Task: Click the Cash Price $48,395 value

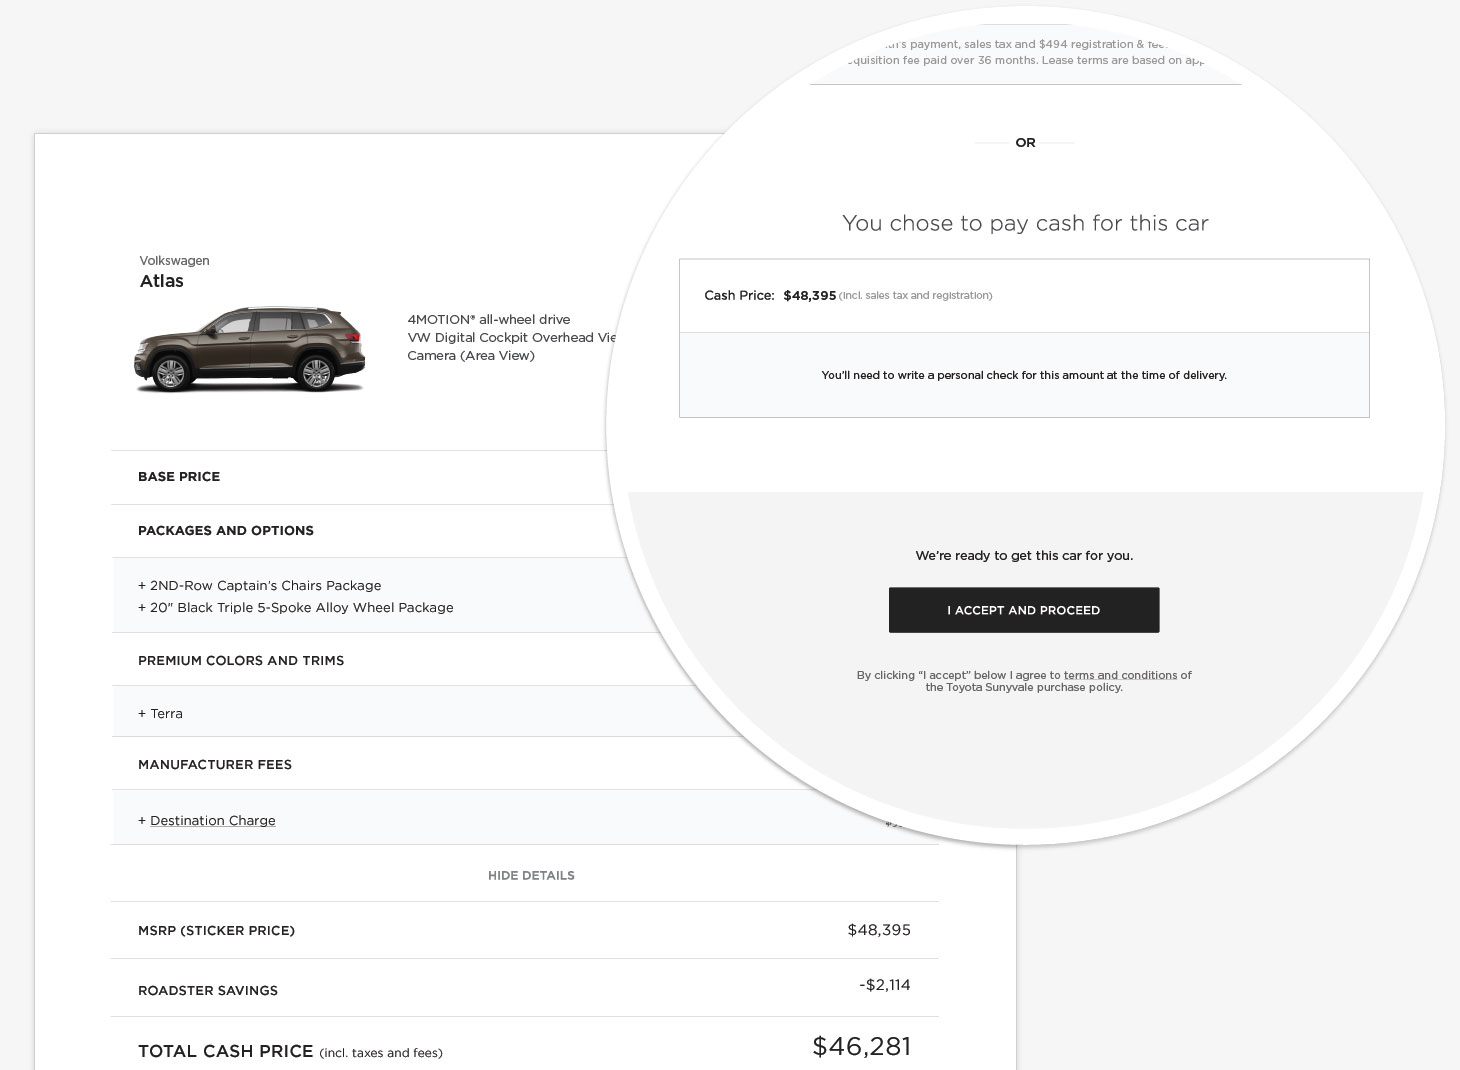Action: (810, 295)
